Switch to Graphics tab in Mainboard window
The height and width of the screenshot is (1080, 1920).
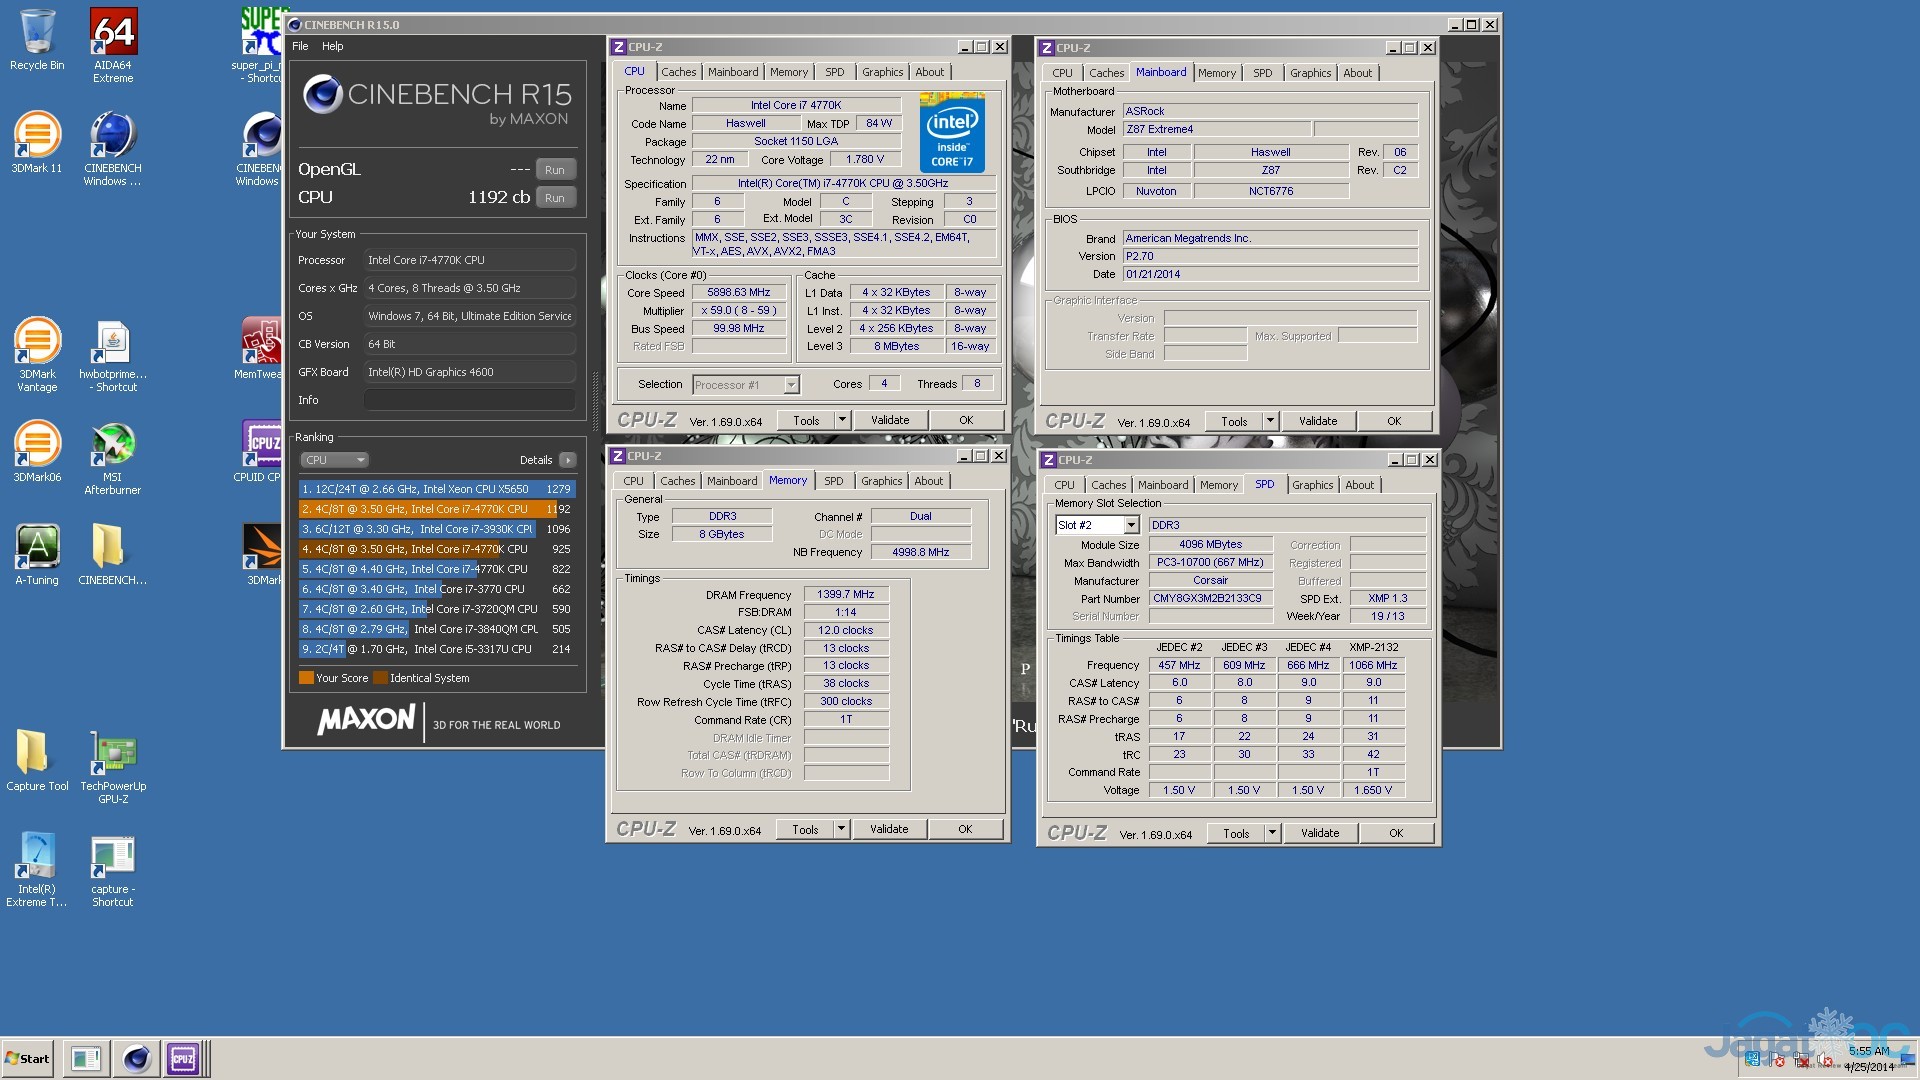click(x=1310, y=73)
